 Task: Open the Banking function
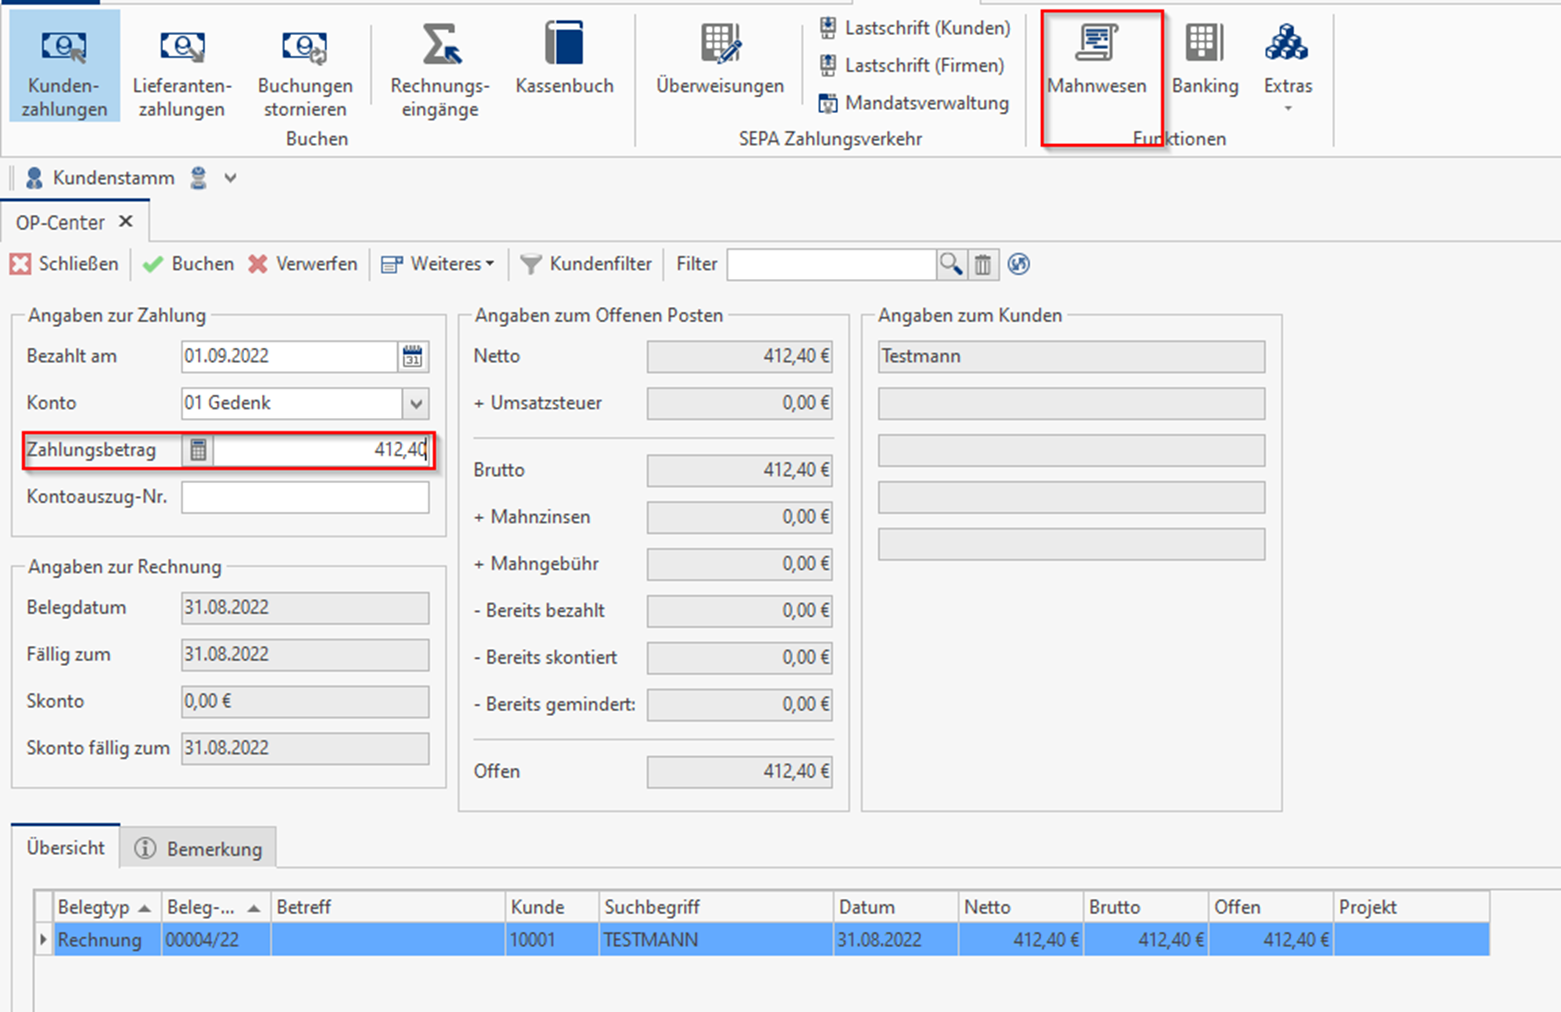1205,60
